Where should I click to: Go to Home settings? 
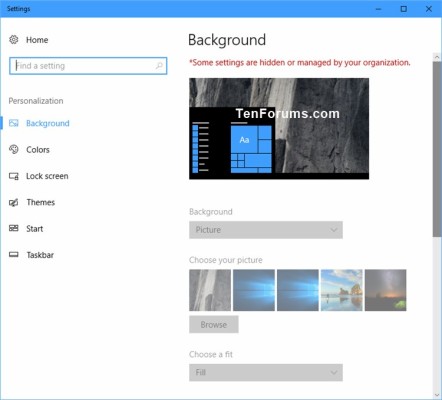[x=37, y=40]
